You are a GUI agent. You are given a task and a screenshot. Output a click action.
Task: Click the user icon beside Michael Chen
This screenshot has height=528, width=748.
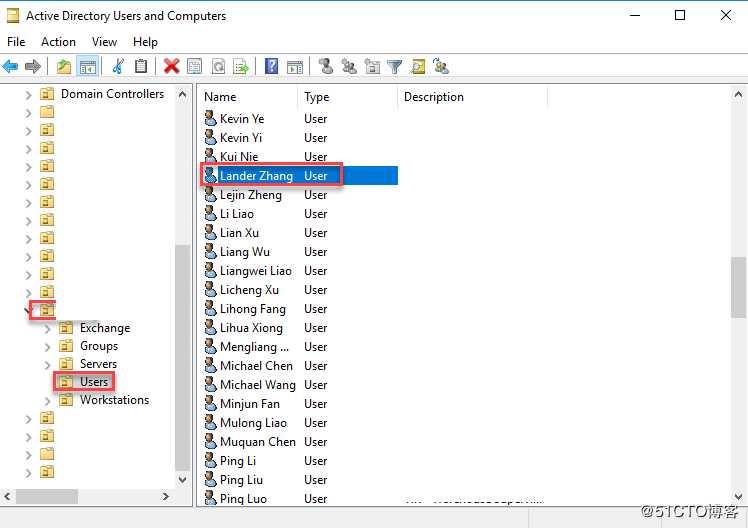coord(210,366)
